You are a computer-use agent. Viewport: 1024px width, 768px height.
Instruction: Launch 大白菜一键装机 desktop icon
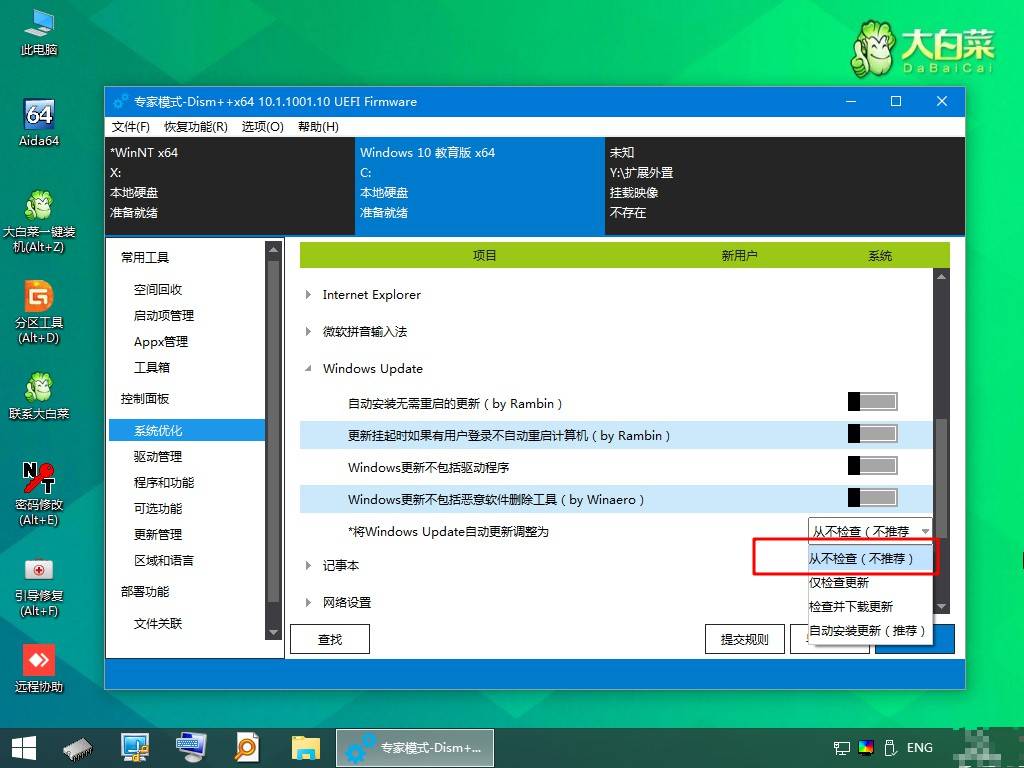pyautogui.click(x=39, y=221)
